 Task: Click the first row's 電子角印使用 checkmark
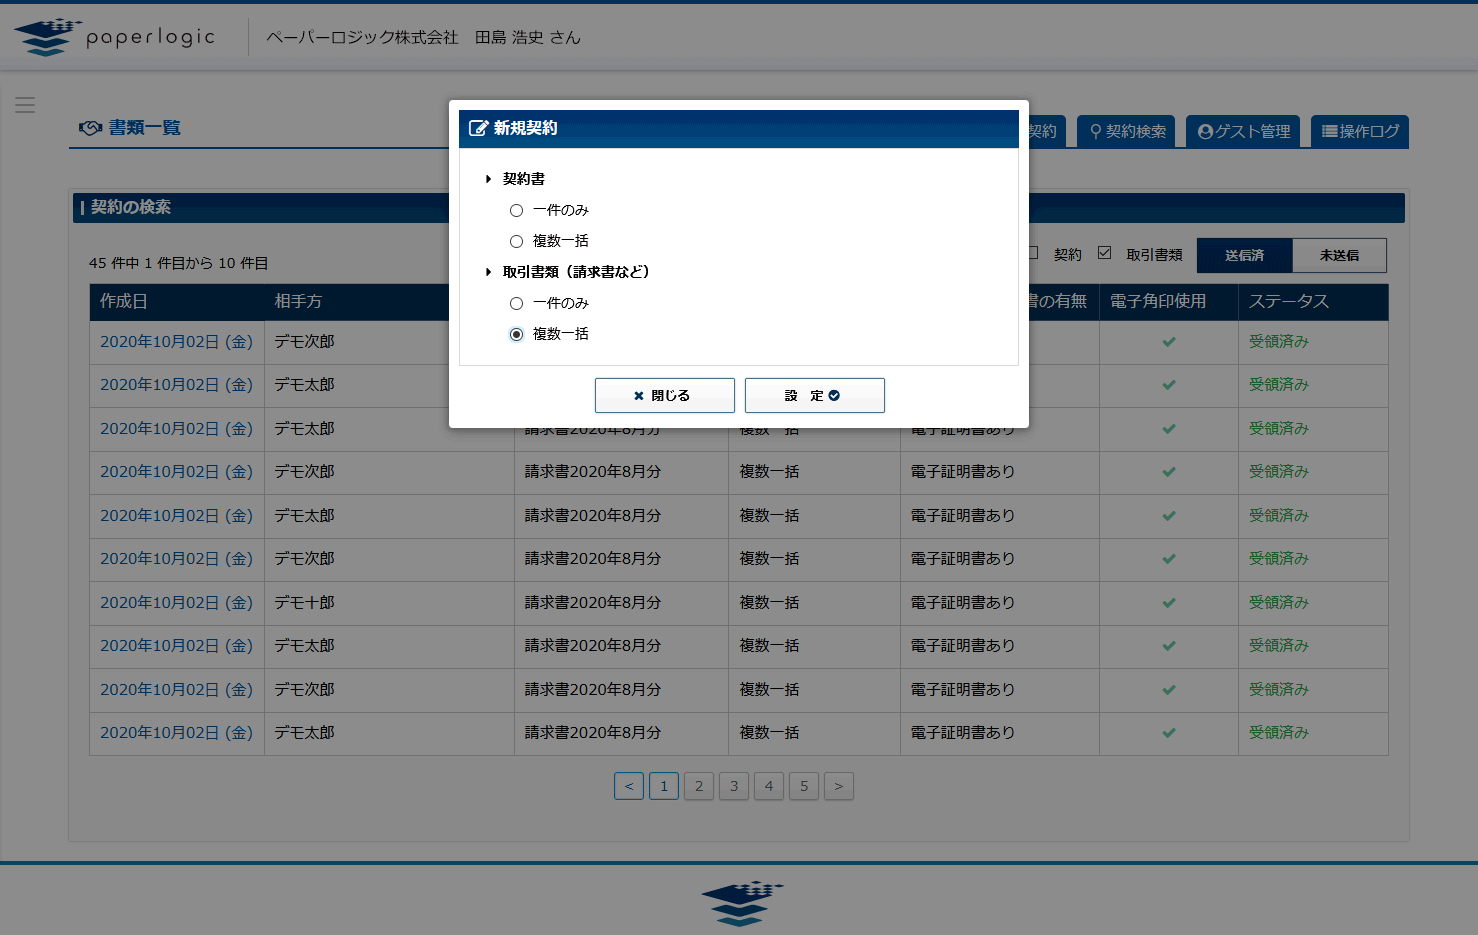(1168, 342)
